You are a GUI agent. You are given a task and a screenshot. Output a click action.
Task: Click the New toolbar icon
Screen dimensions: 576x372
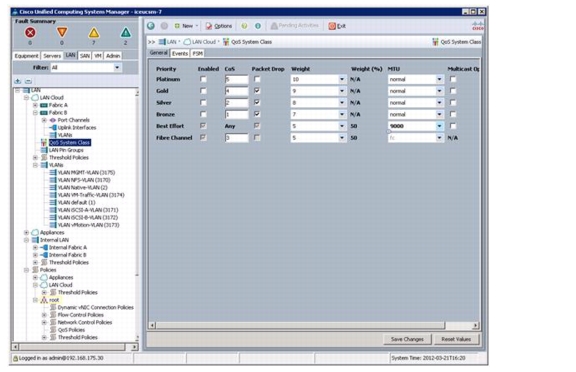(x=177, y=26)
